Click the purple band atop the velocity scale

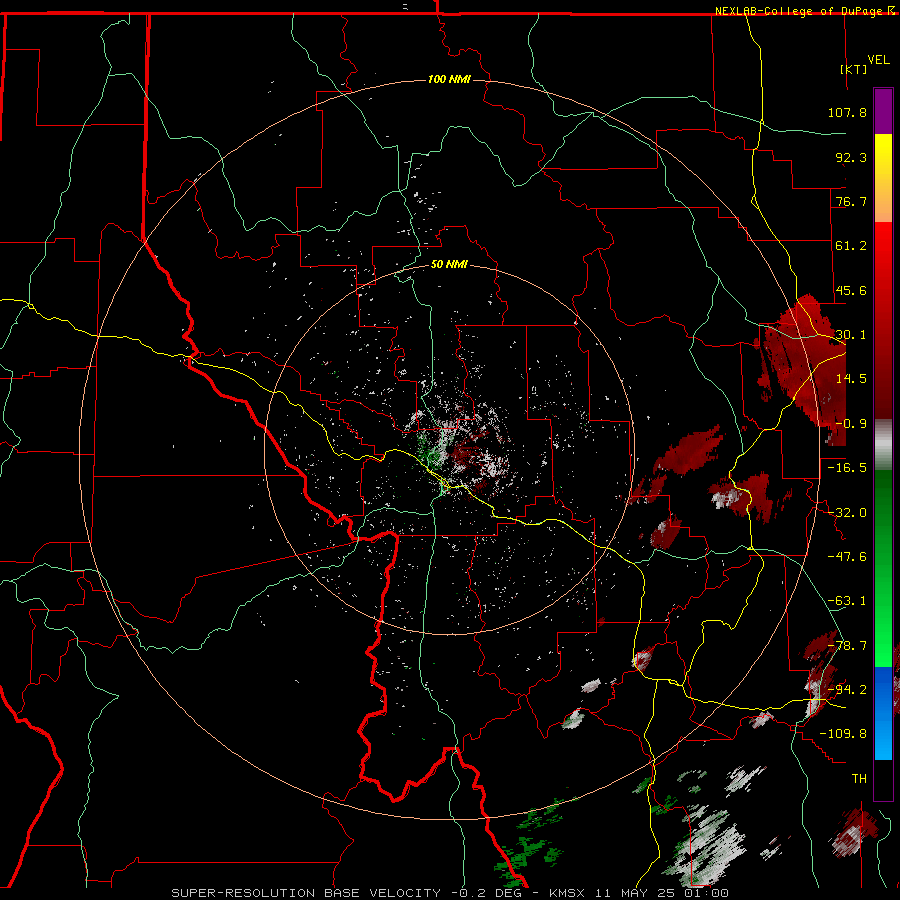pyautogui.click(x=883, y=112)
